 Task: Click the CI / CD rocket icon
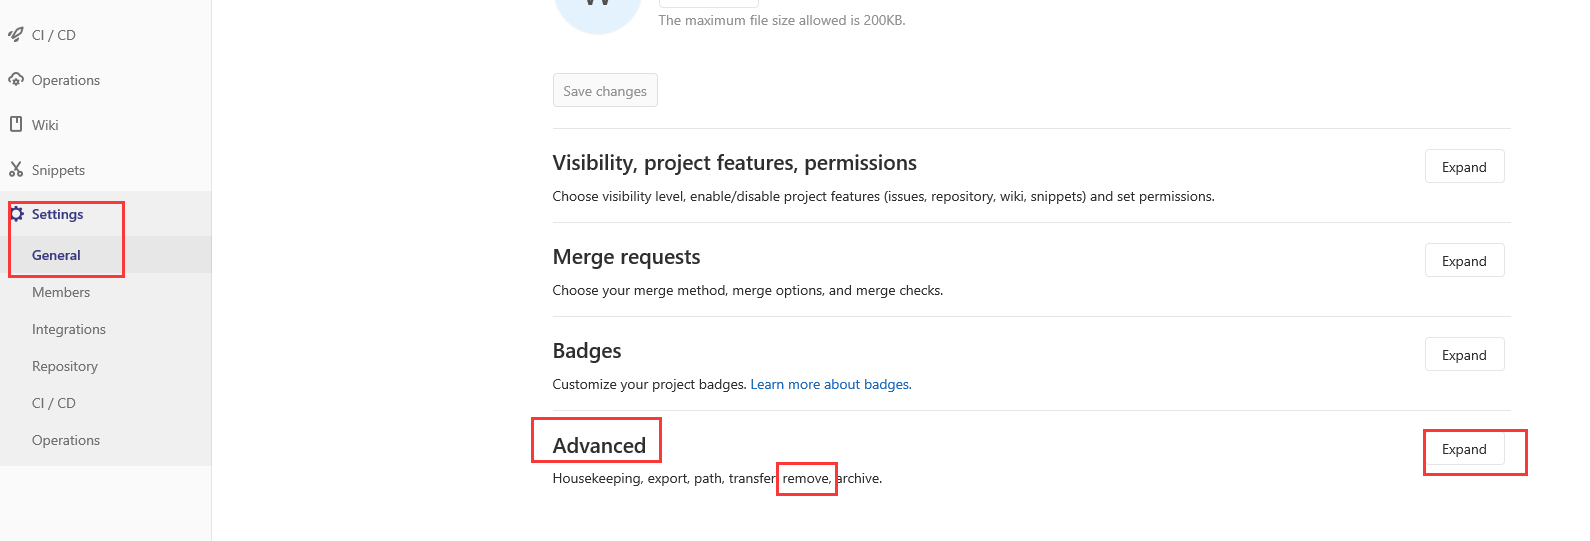[16, 35]
